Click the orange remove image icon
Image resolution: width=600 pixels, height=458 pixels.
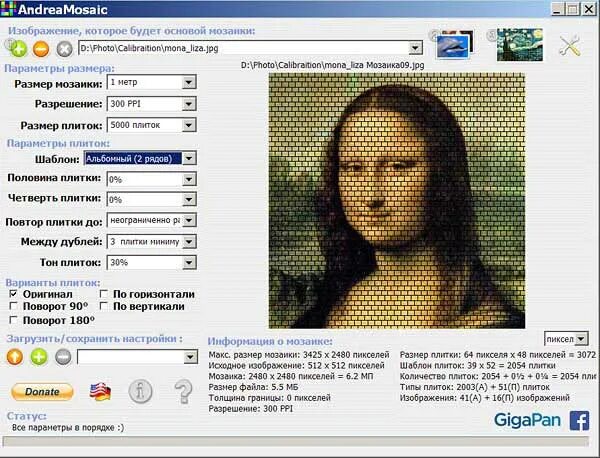[x=41, y=49]
